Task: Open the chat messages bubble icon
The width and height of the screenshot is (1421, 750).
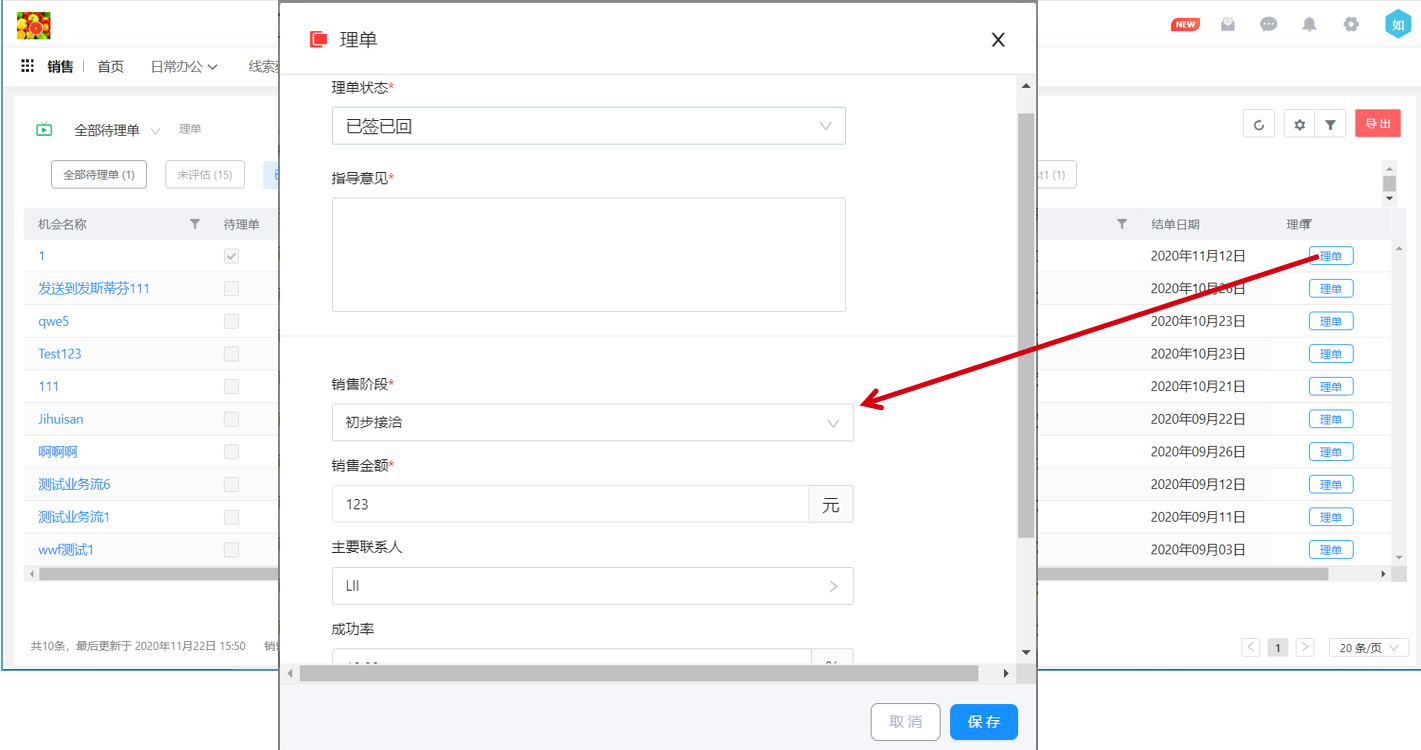Action: [x=1268, y=25]
